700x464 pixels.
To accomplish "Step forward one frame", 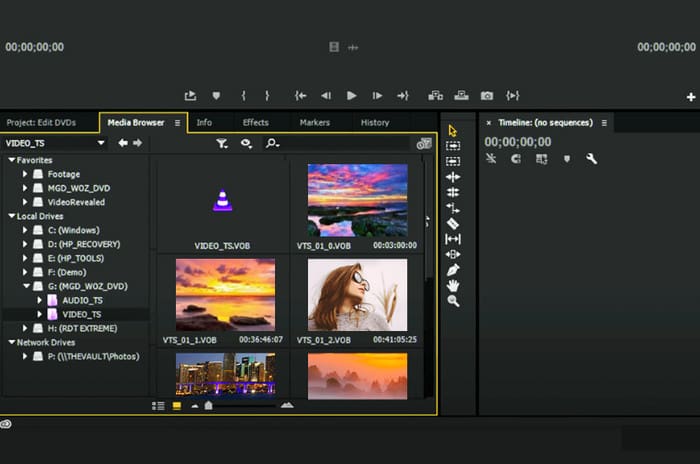I will pyautogui.click(x=377, y=96).
